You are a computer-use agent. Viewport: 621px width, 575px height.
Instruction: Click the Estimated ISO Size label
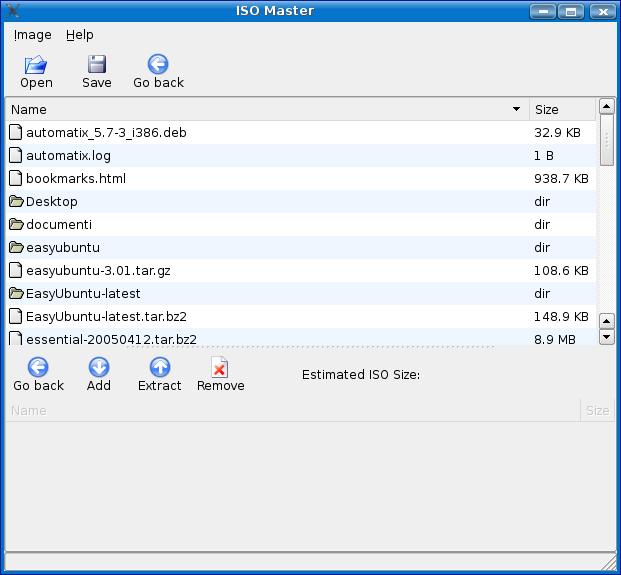pos(361,374)
